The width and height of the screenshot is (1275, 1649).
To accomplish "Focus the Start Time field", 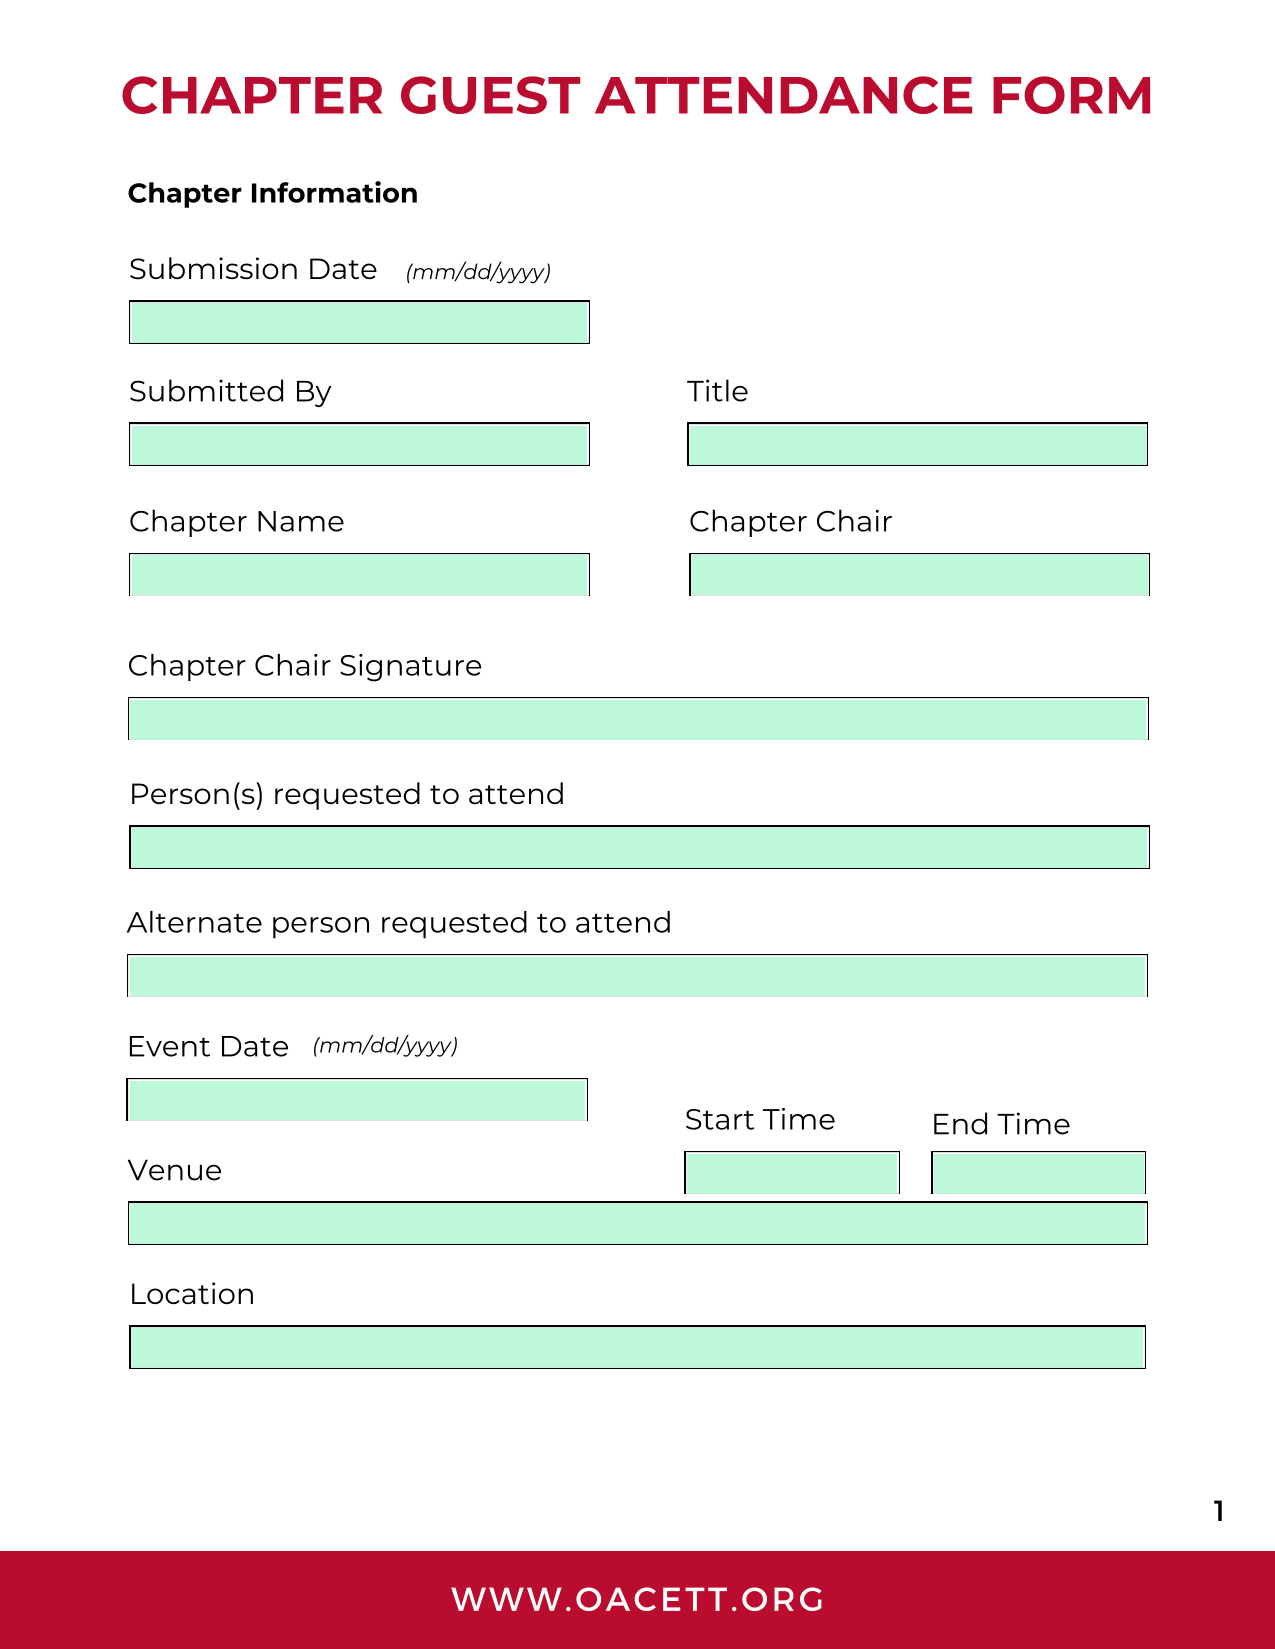I will coord(792,1173).
